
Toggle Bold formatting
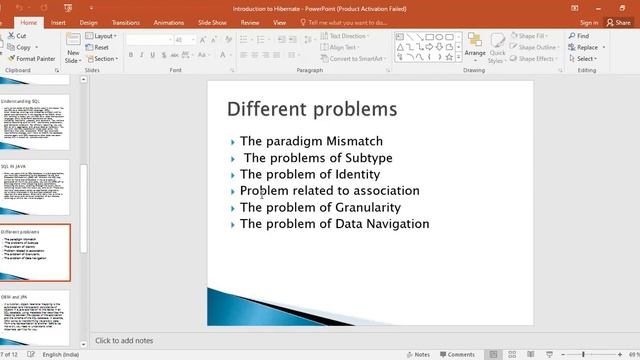tap(131, 55)
